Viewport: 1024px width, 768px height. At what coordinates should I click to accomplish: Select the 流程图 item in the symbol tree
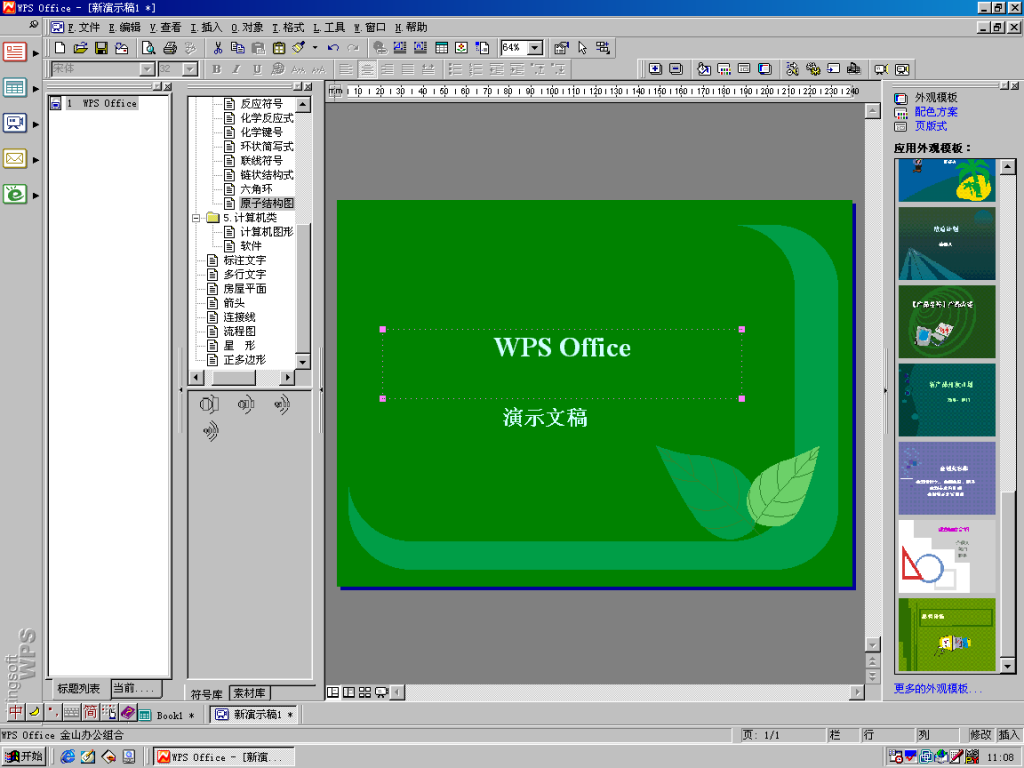240,331
